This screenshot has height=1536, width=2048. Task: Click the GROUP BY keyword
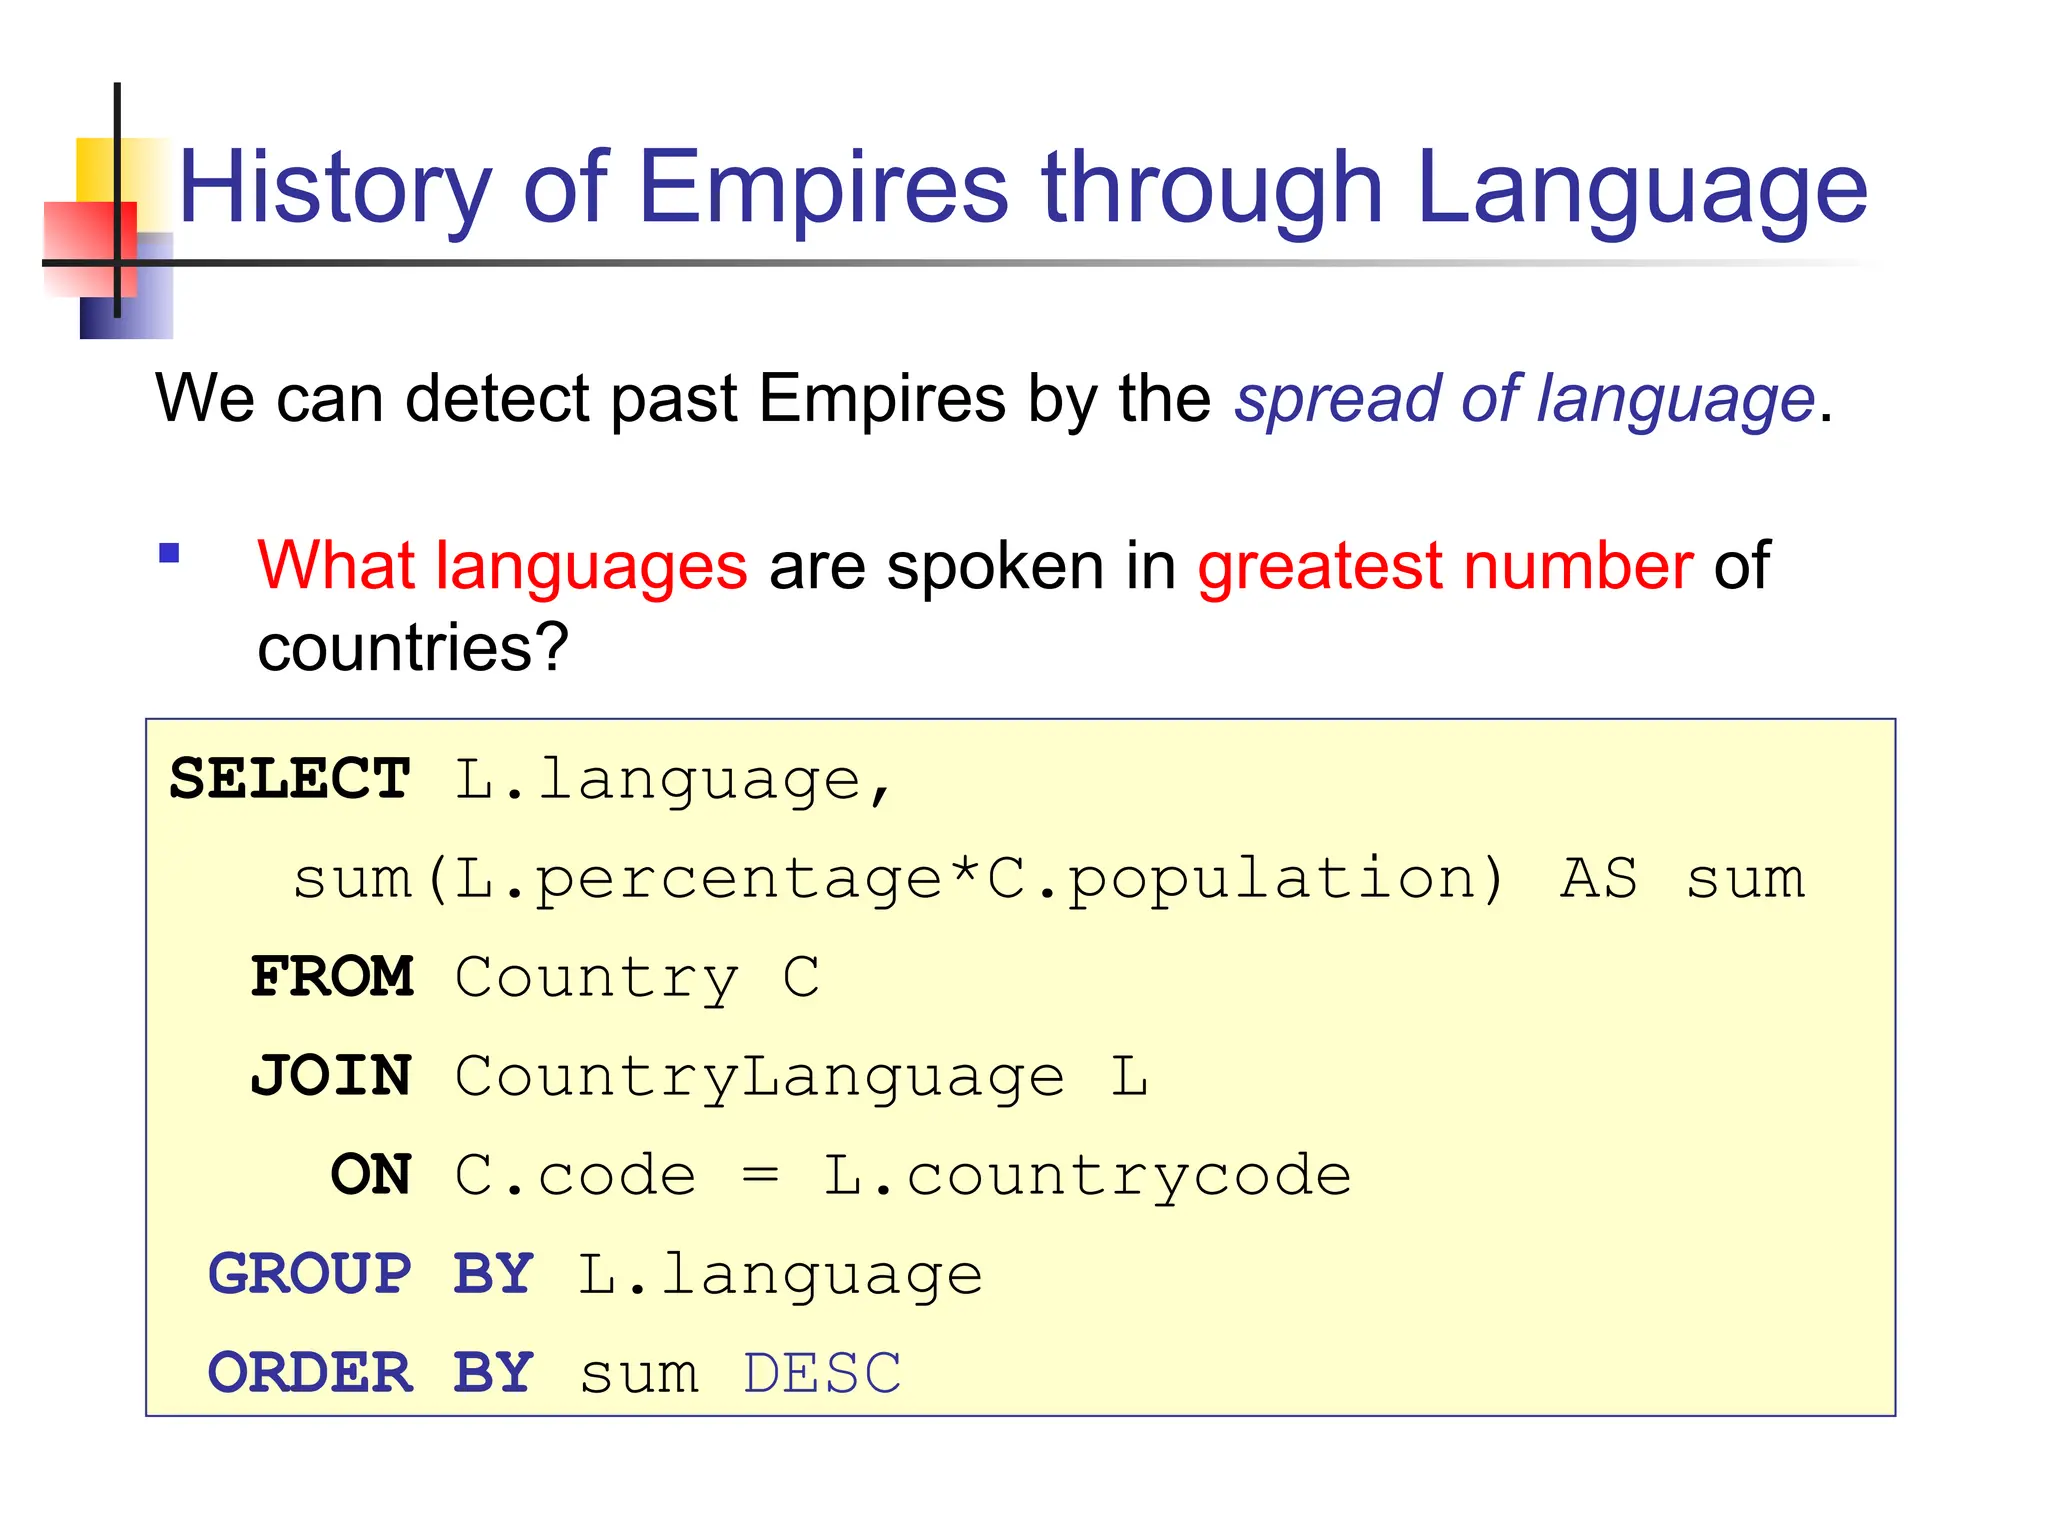pyautogui.click(x=371, y=1274)
